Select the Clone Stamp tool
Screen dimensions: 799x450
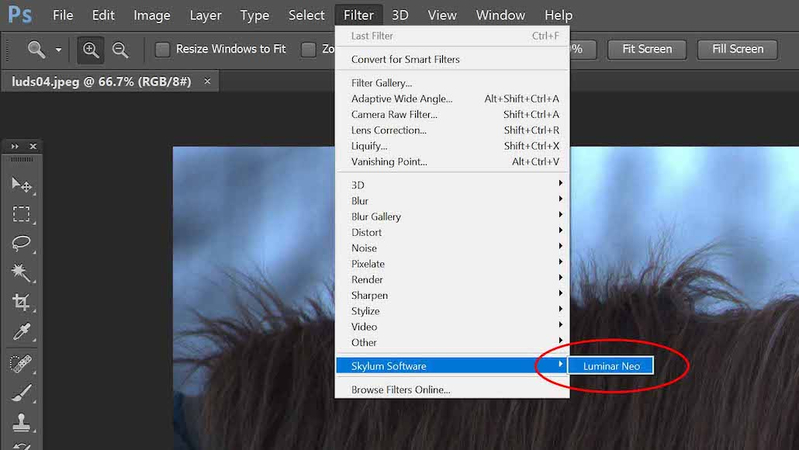[x=21, y=422]
